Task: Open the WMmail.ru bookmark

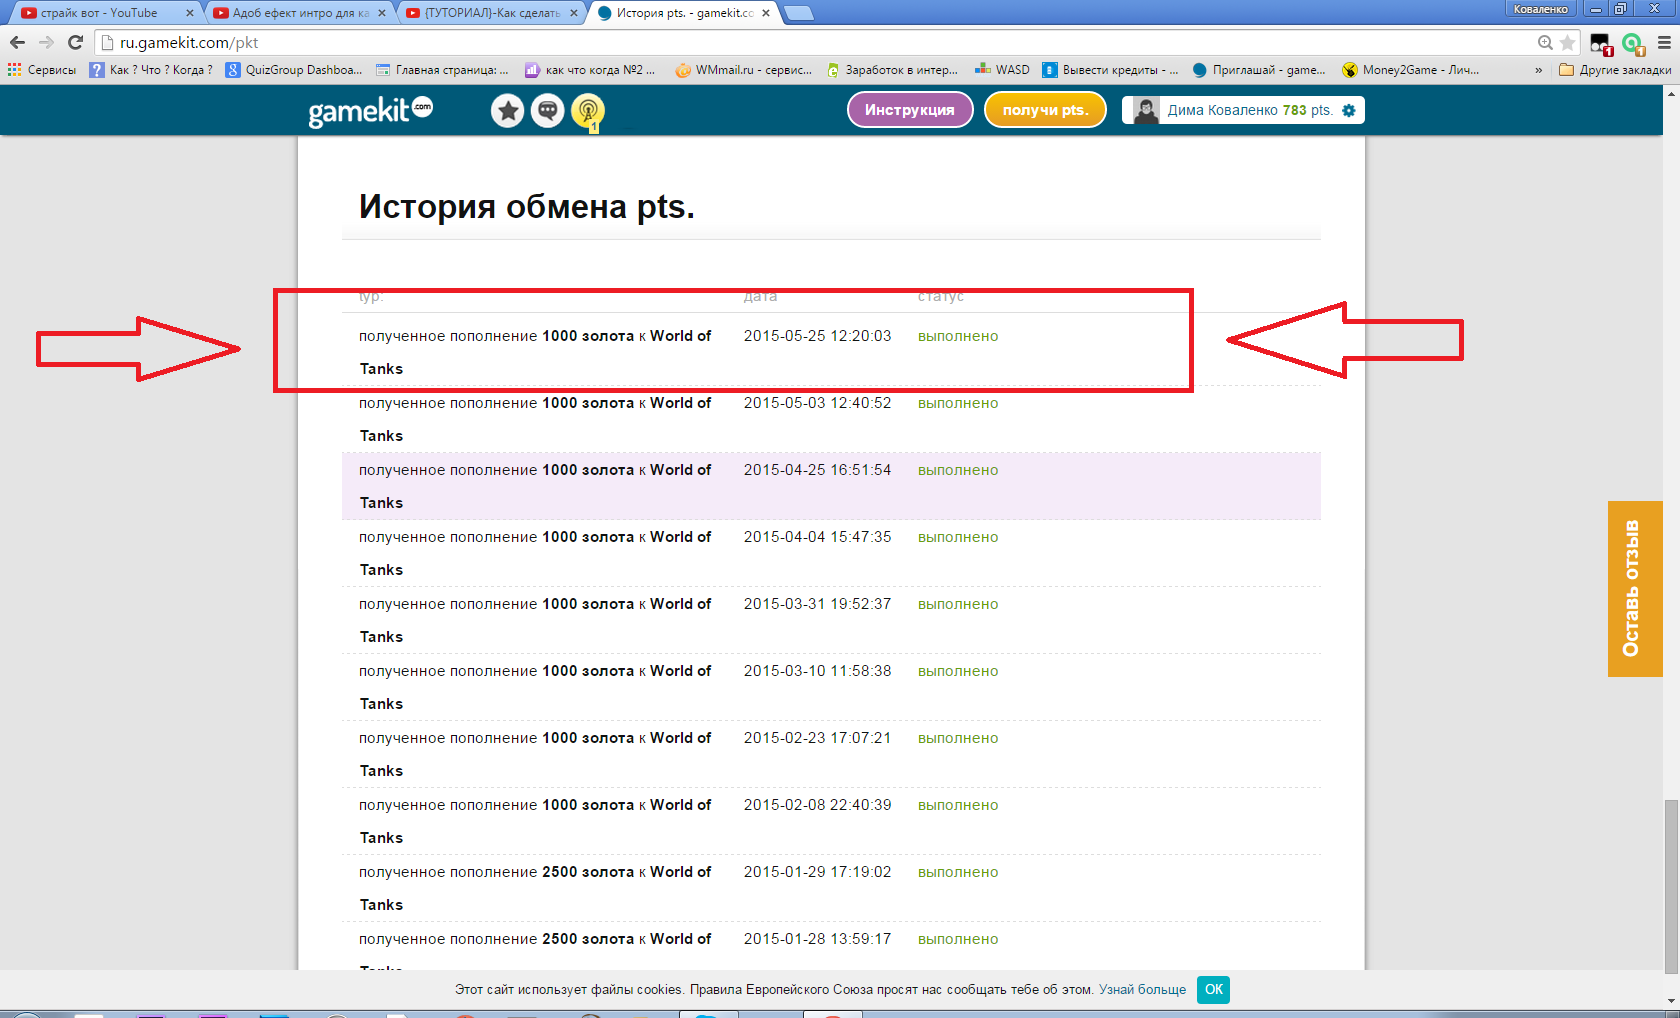Action: coord(744,70)
